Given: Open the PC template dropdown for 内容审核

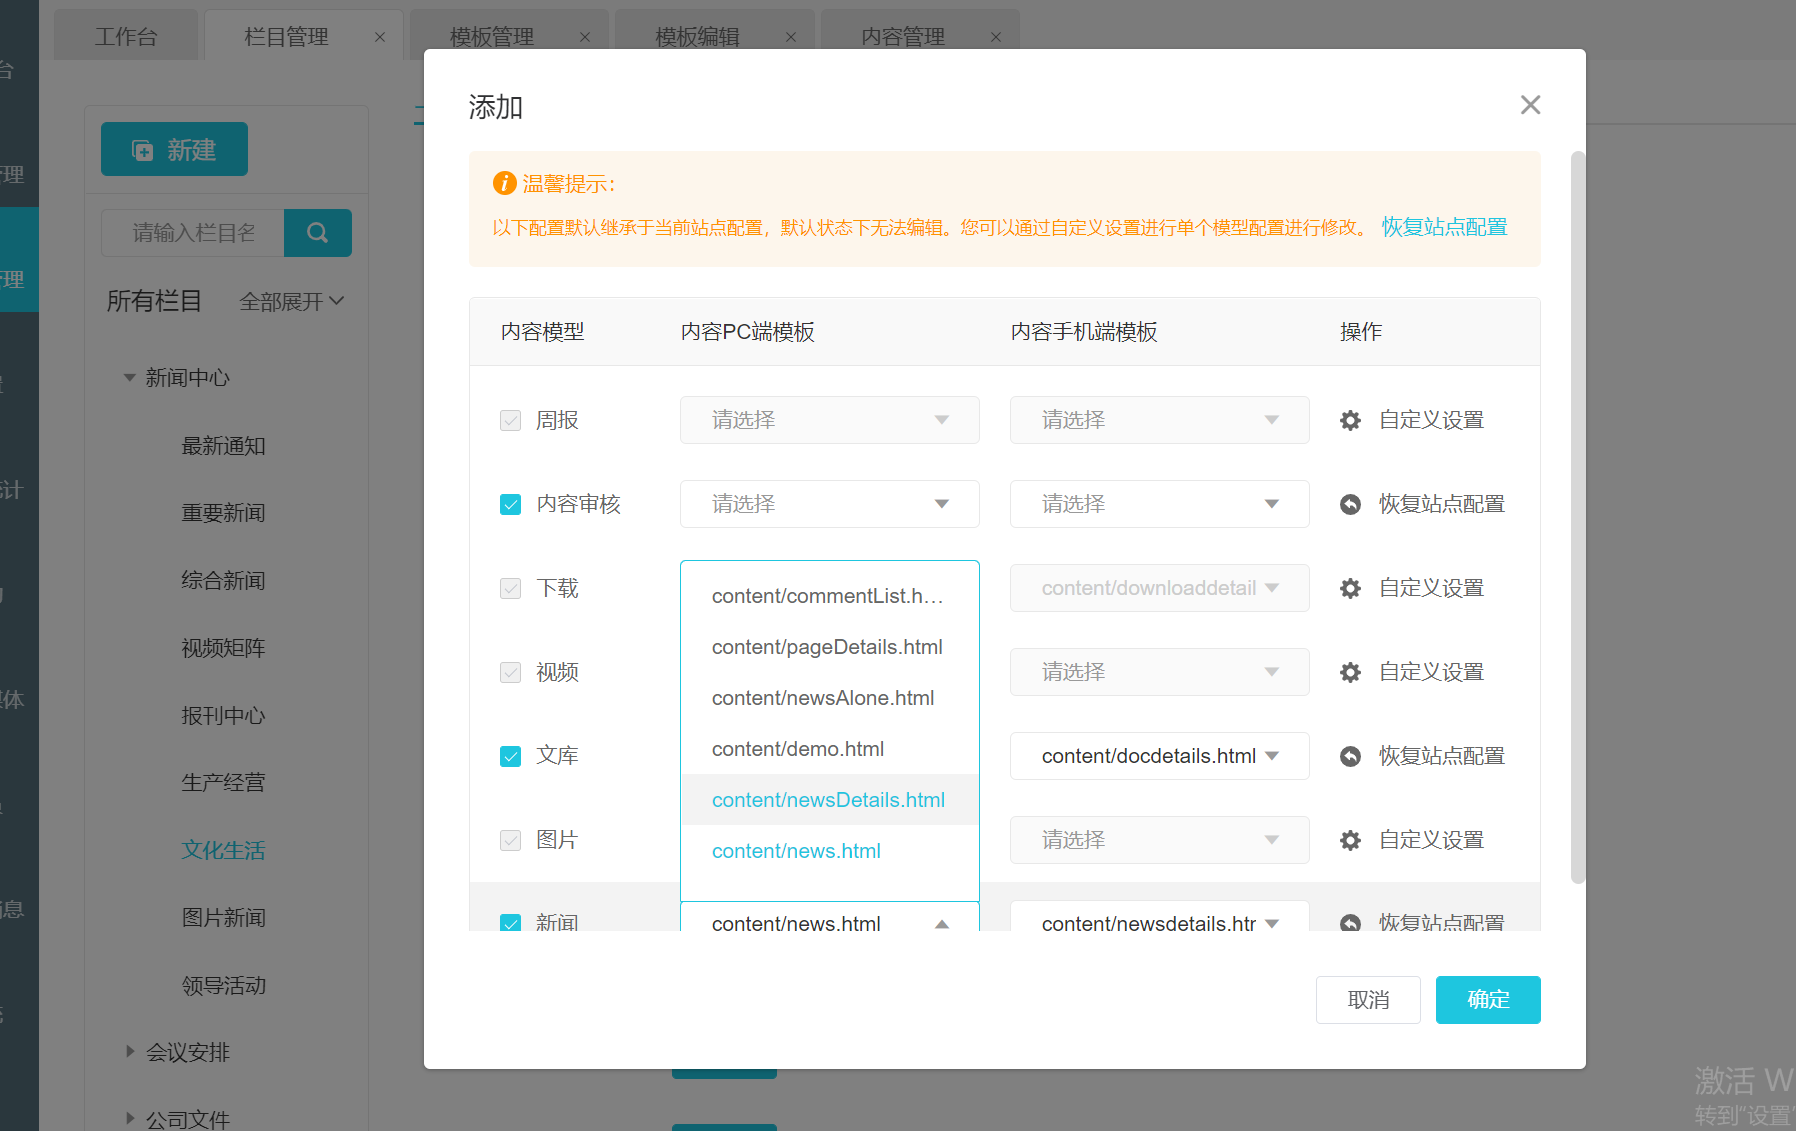Looking at the screenshot, I should [x=829, y=504].
